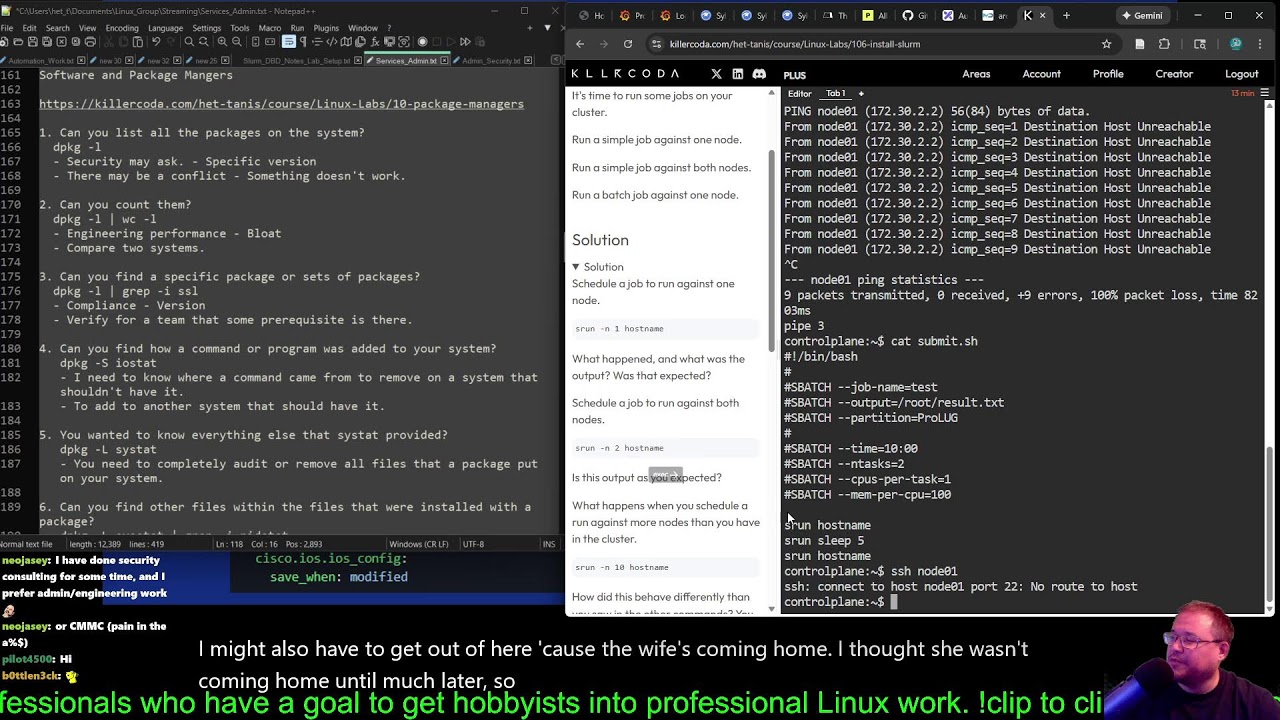The image size is (1280, 720).
Task: Click the browser Back arrow
Action: (x=580, y=44)
